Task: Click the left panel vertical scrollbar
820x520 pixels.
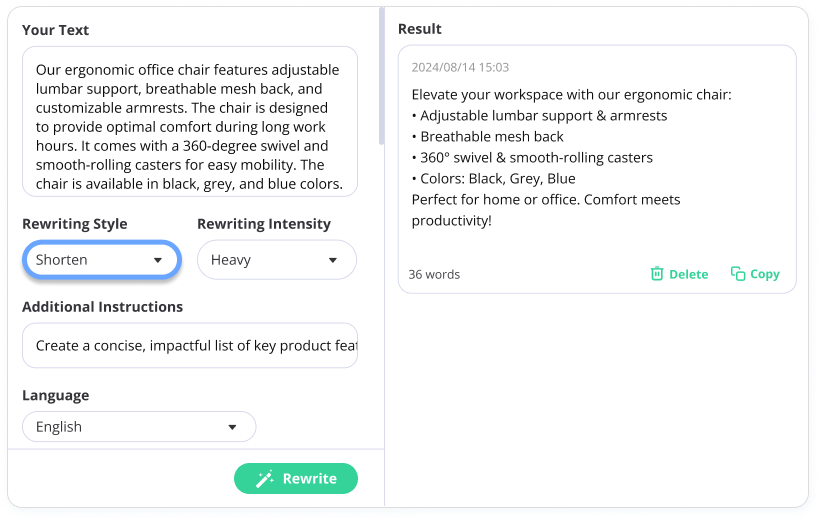Action: tap(382, 76)
